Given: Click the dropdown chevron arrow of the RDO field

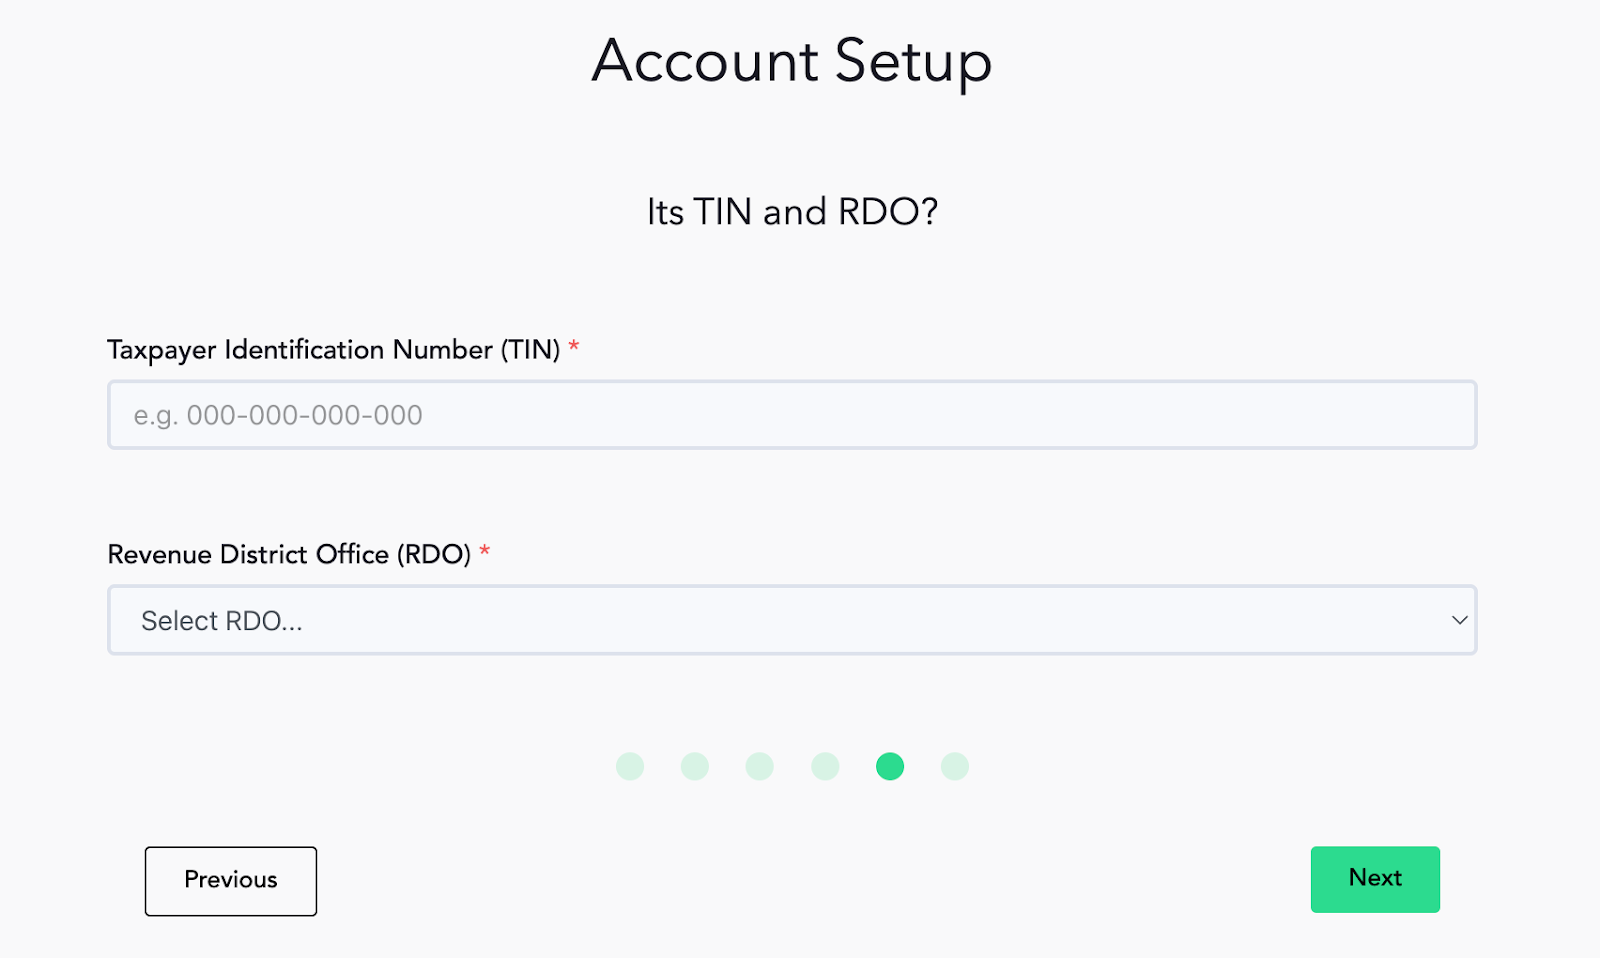Looking at the screenshot, I should 1459,620.
